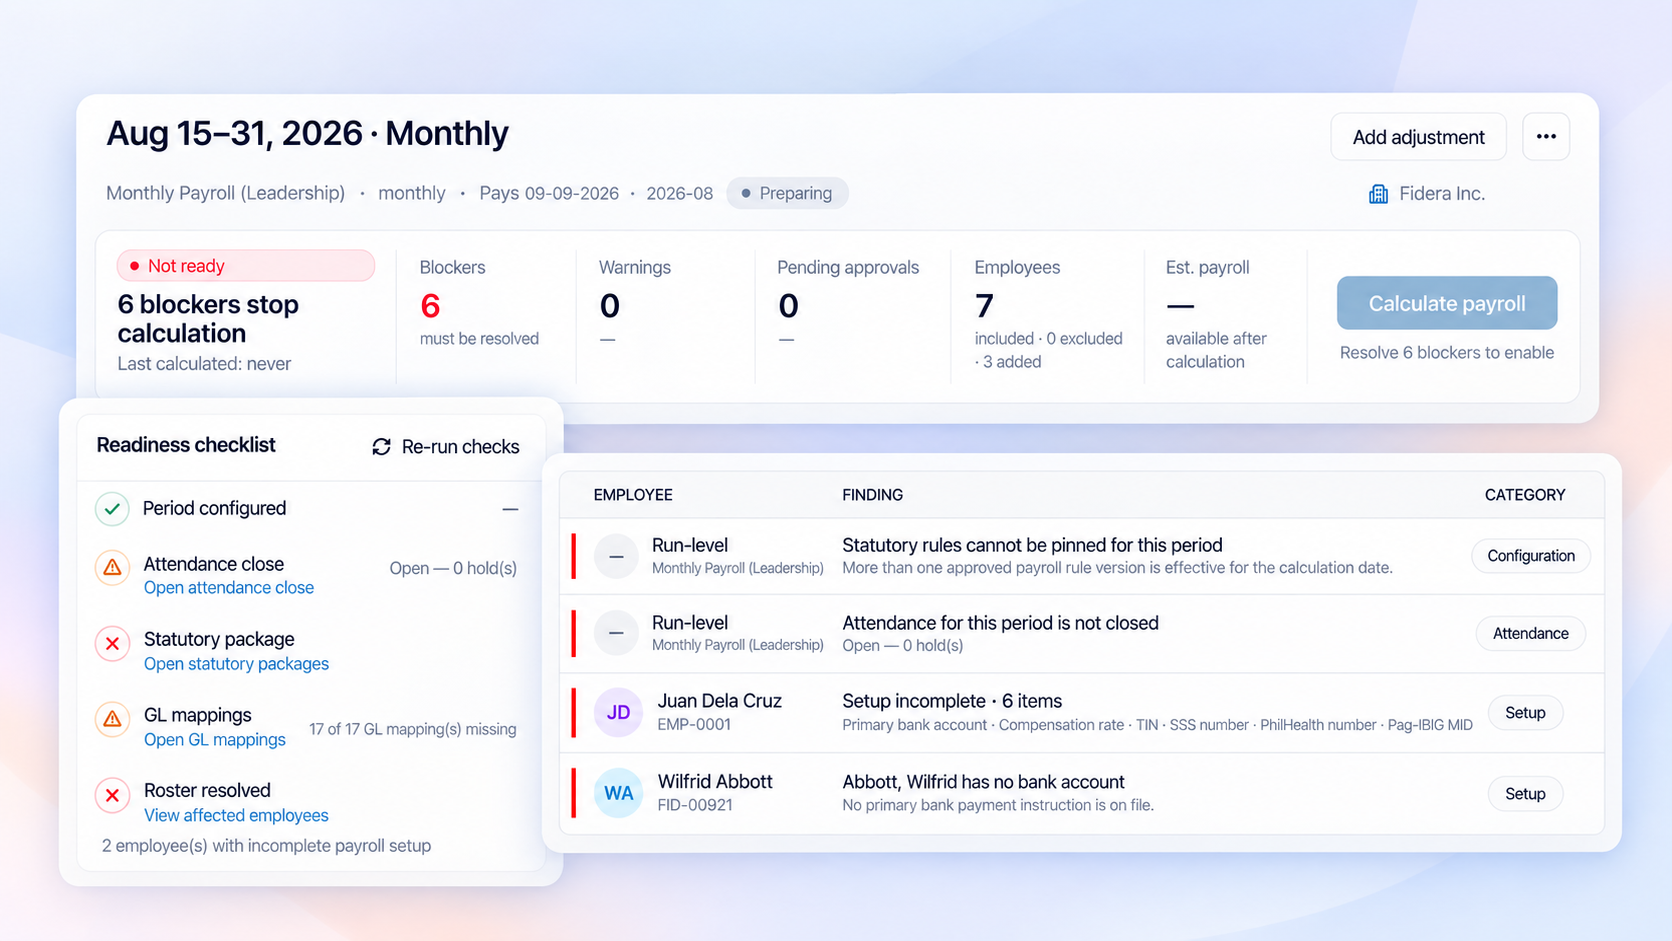Click the 'Statutory rules cannot be pinned for this period' finding
The image size is (1672, 941).
coord(1032,545)
